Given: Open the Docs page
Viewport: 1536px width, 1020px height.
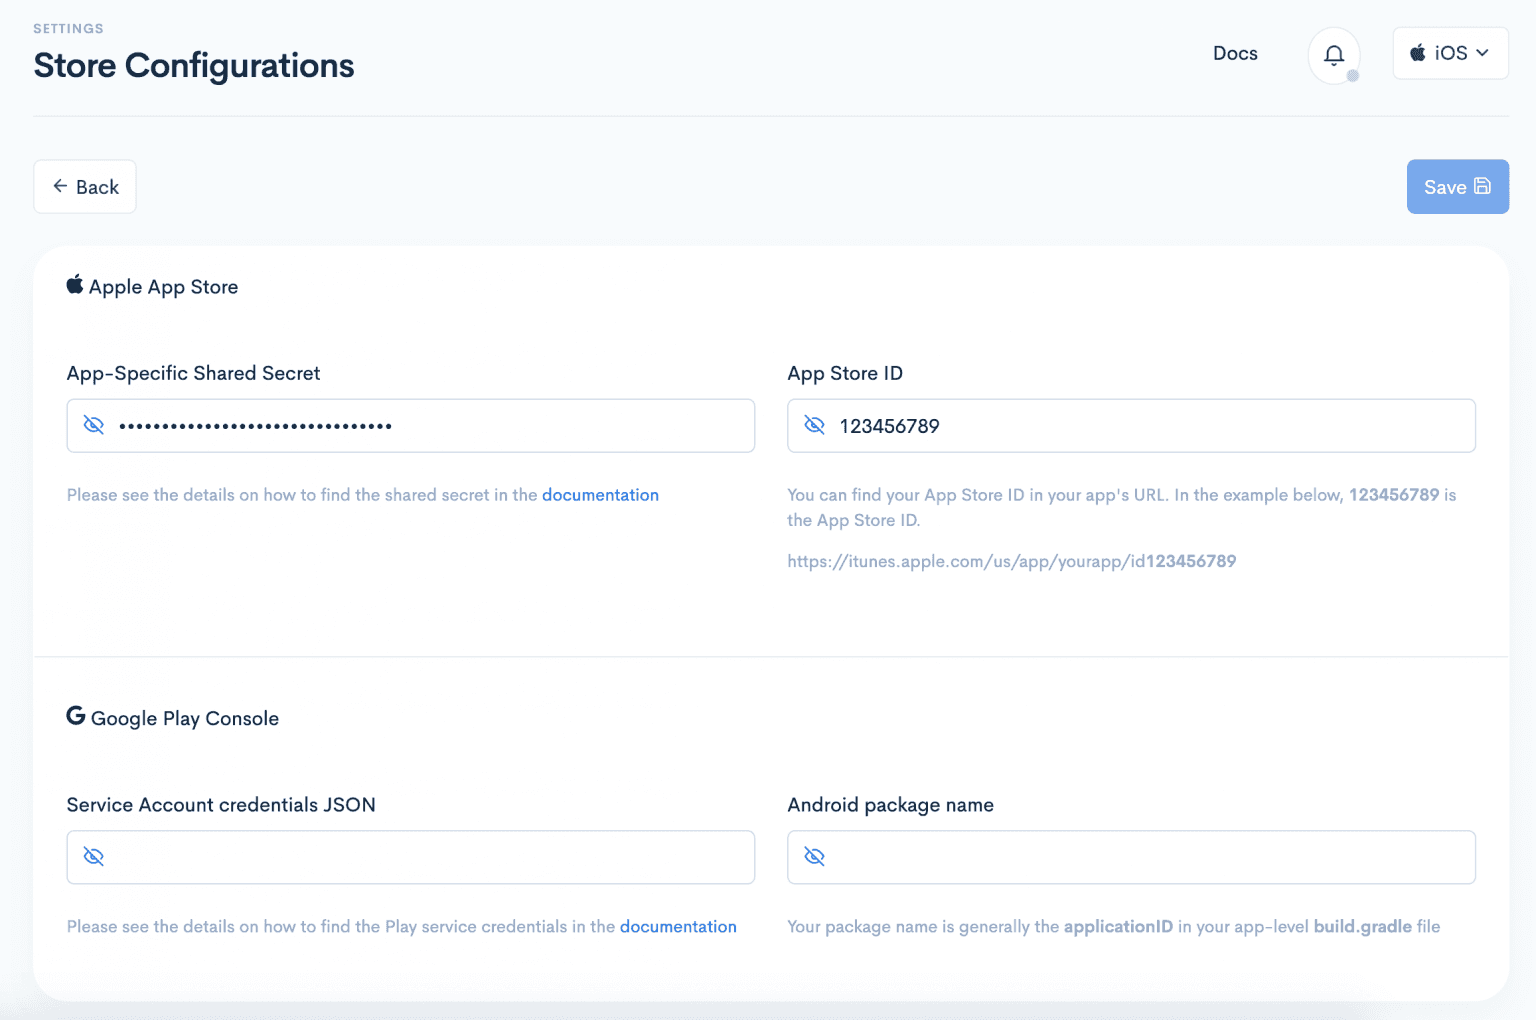Looking at the screenshot, I should (1235, 53).
